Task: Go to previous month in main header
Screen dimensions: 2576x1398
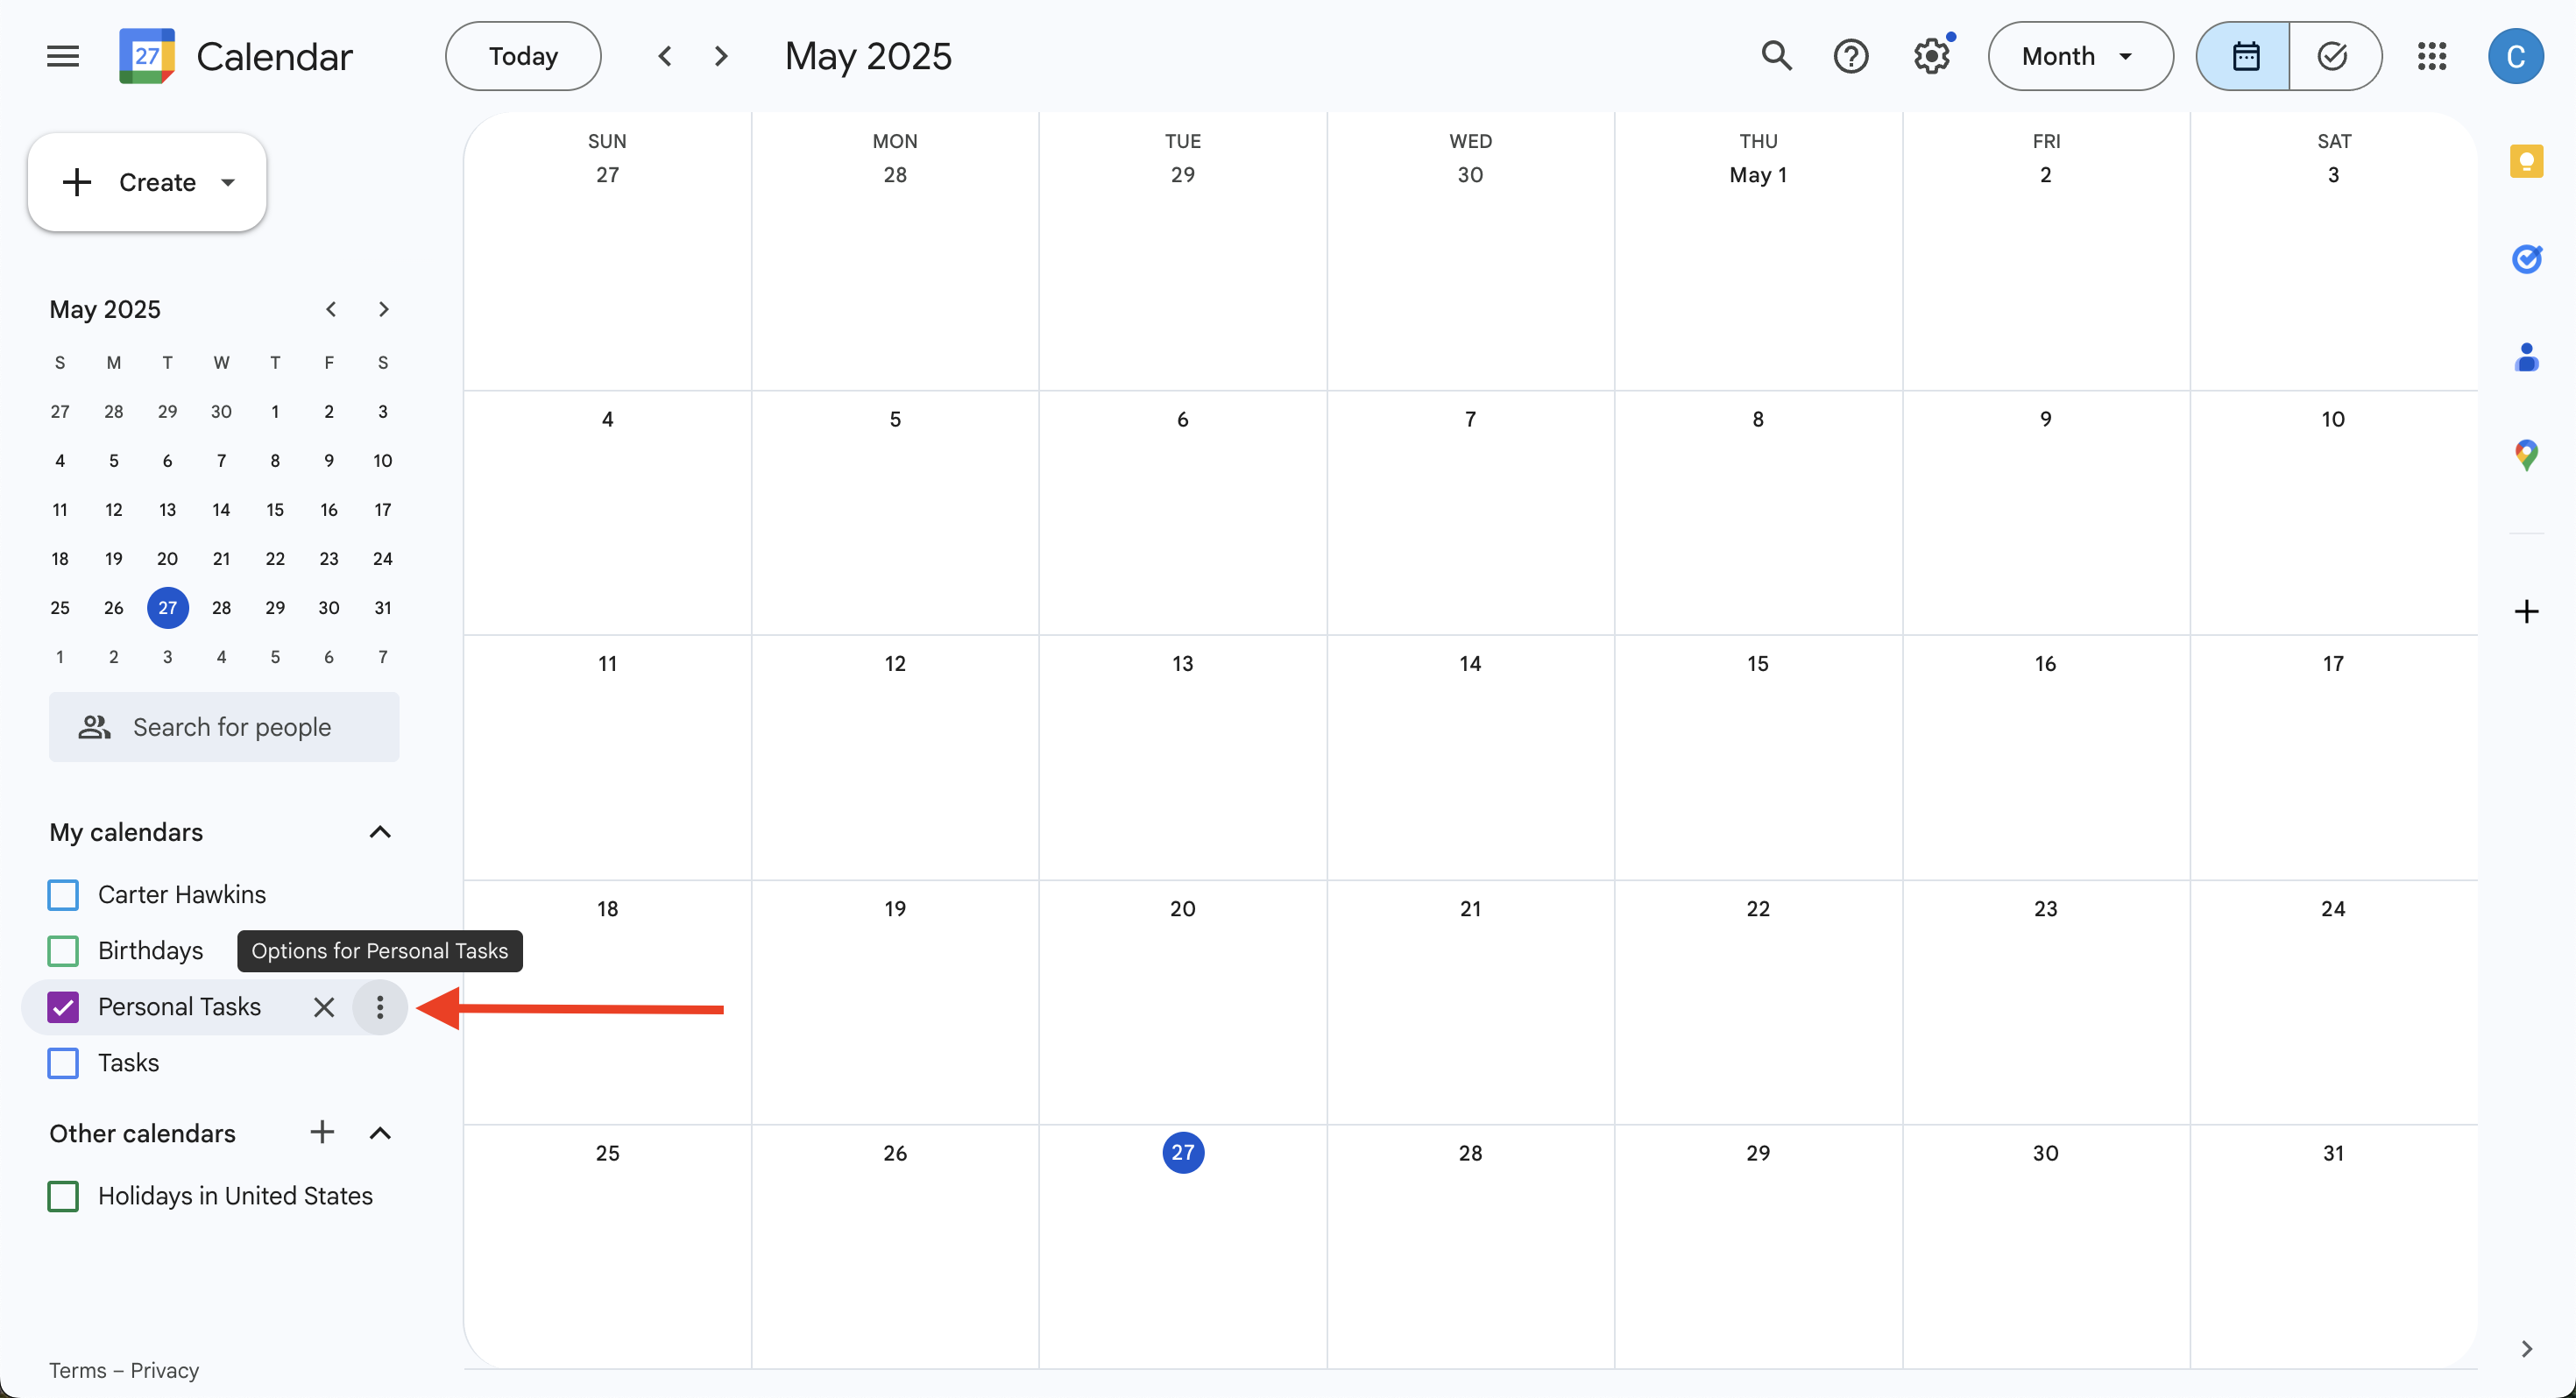Action: 665,56
